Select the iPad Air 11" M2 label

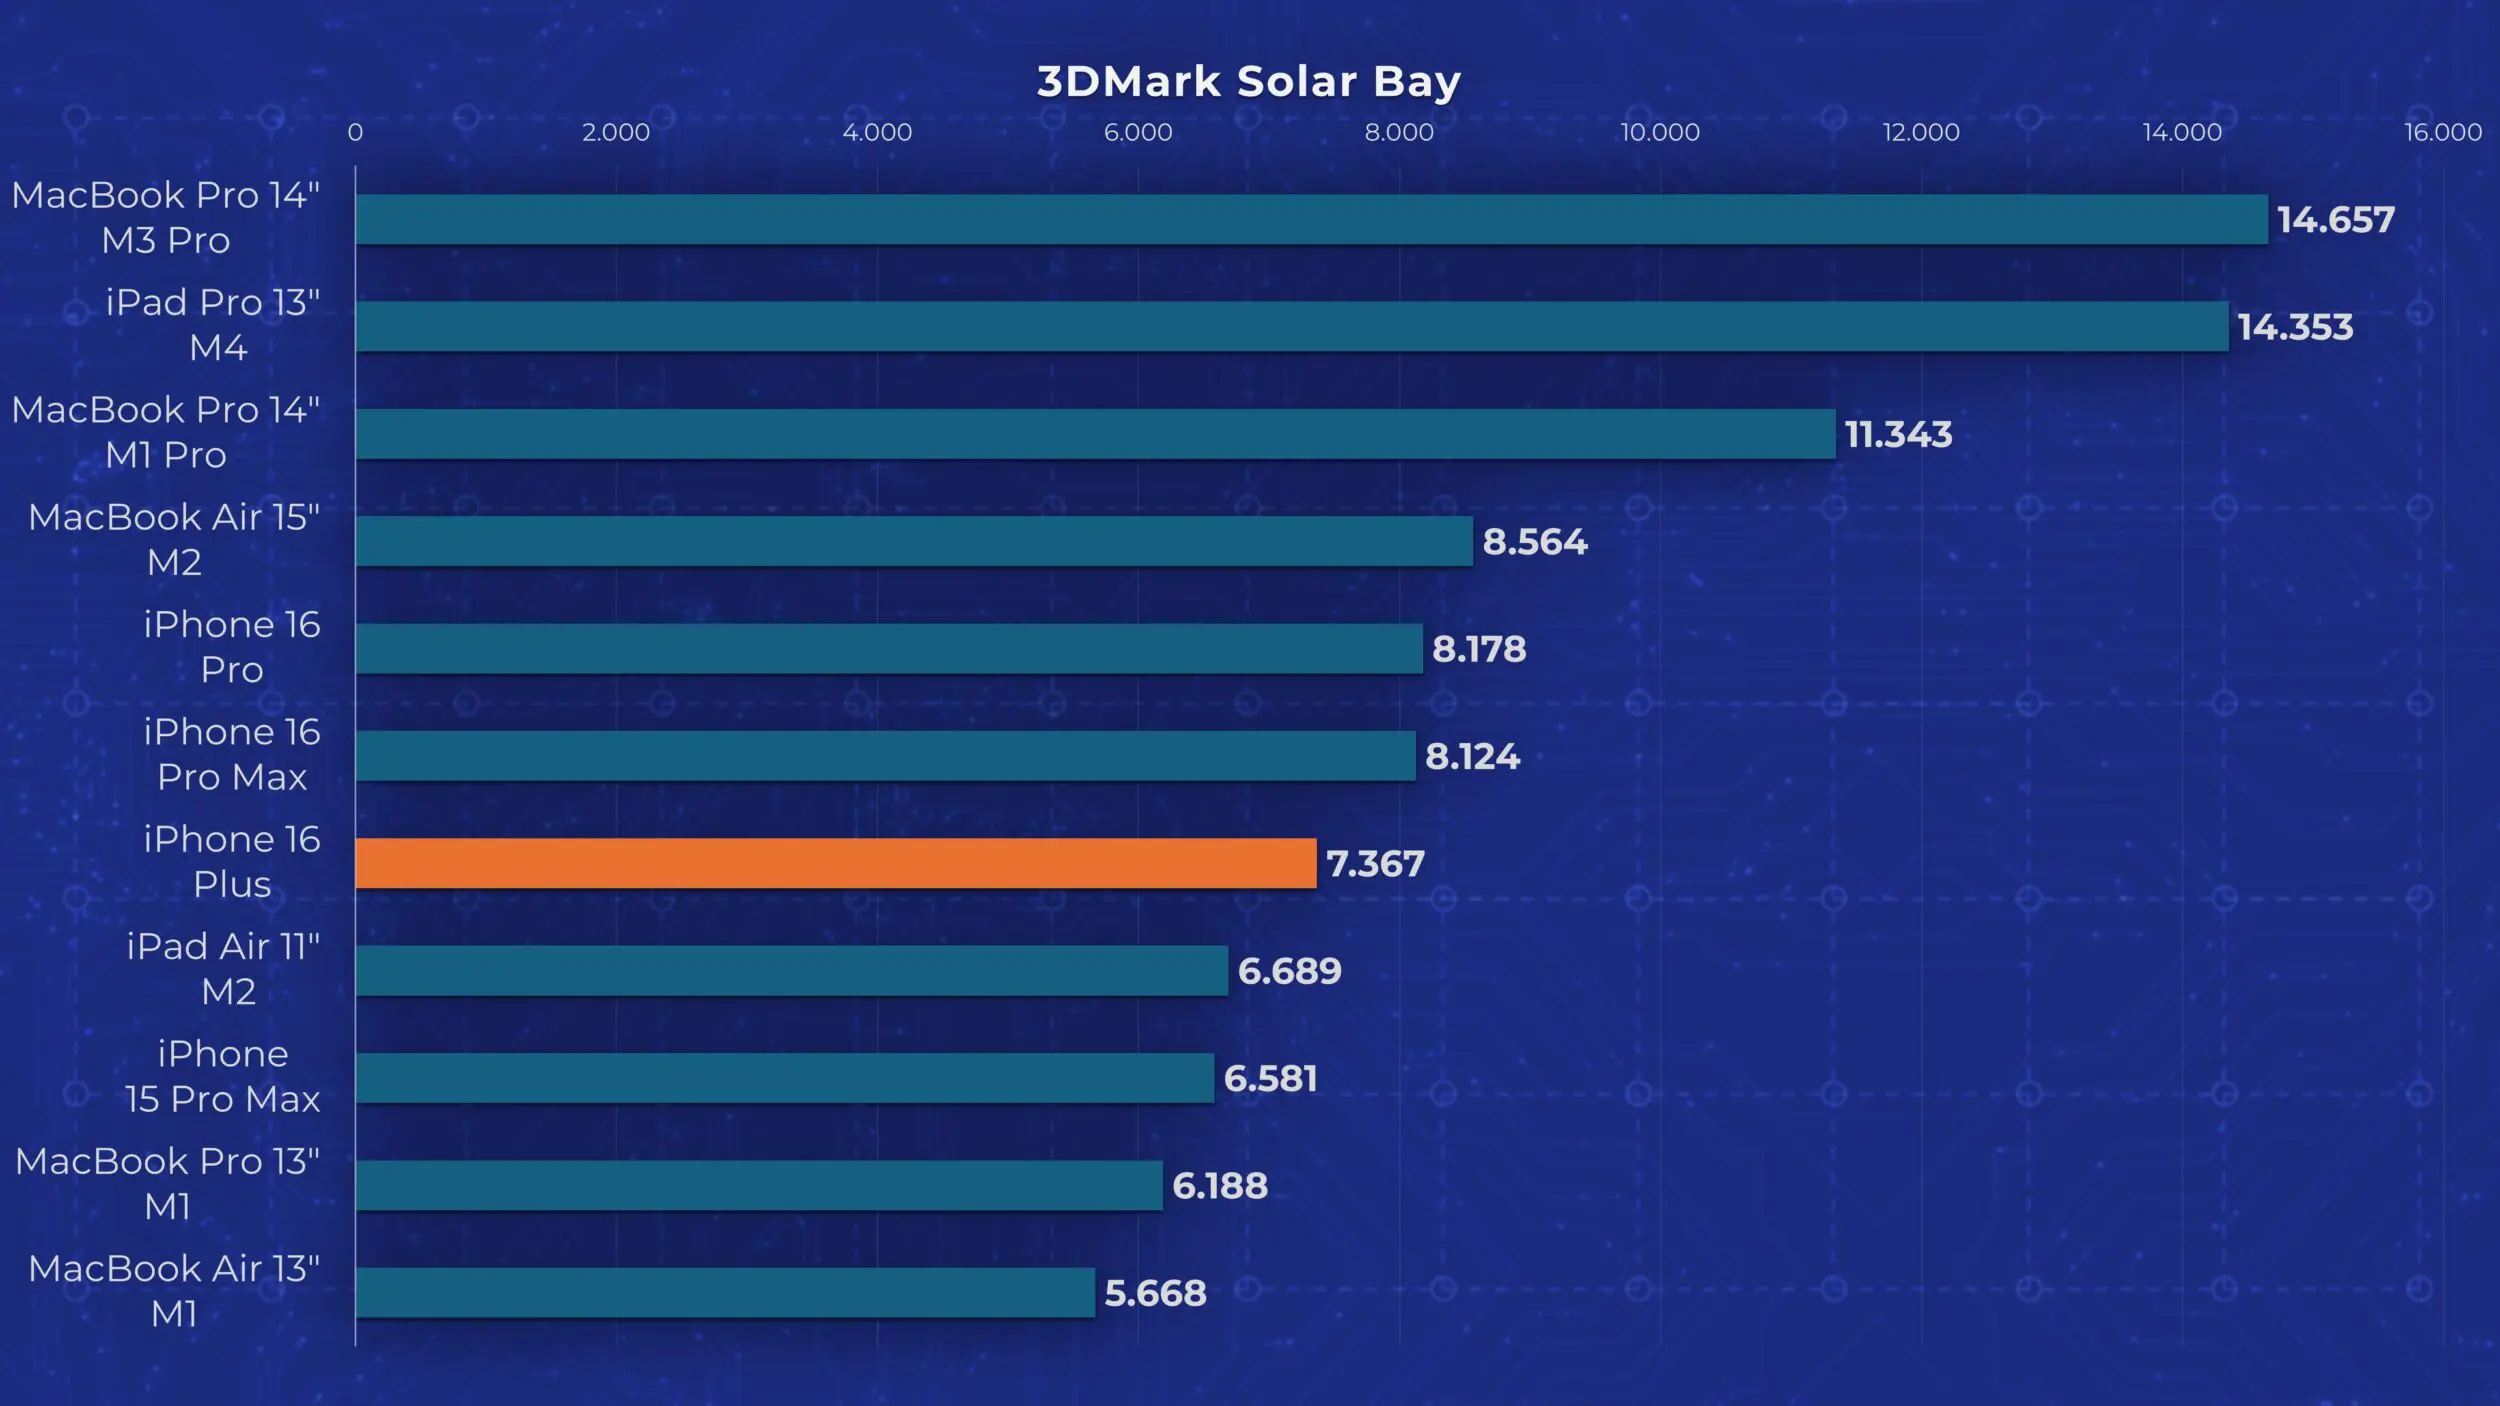(x=224, y=969)
